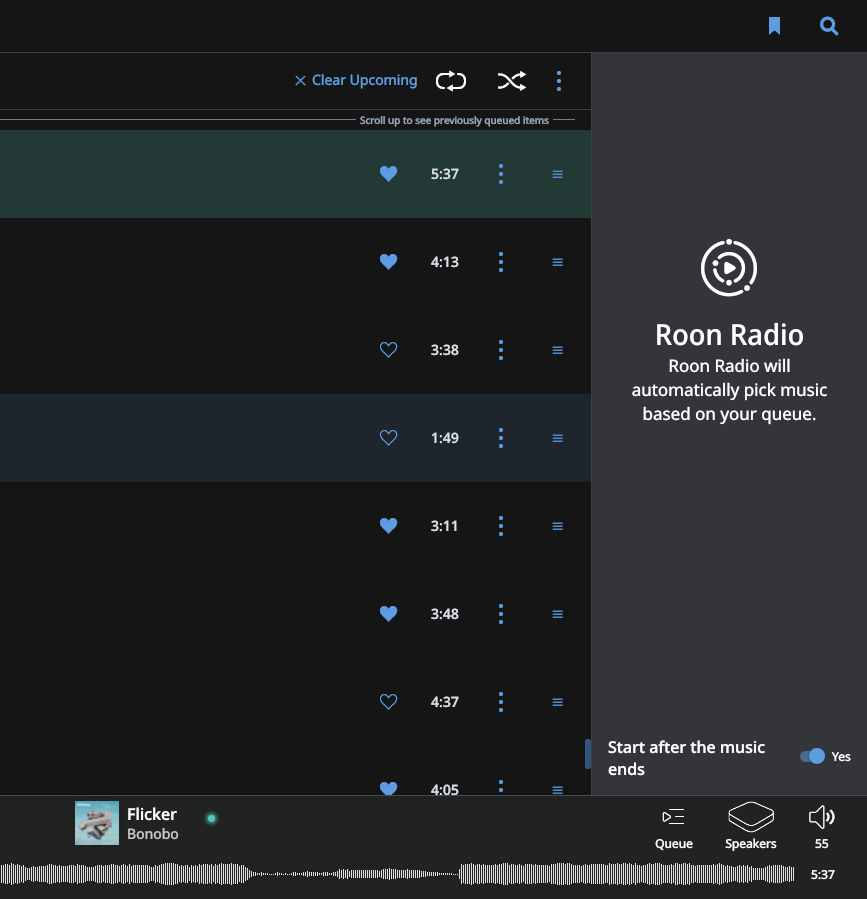This screenshot has width=867, height=899.
Task: Favorite the 1:49 track heart
Action: tap(388, 437)
